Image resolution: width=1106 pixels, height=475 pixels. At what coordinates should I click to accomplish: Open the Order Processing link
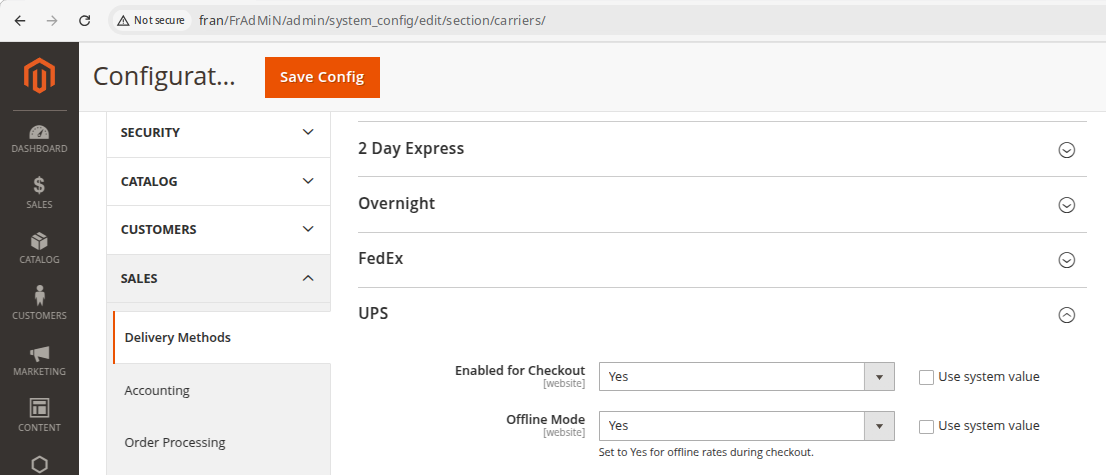175,443
